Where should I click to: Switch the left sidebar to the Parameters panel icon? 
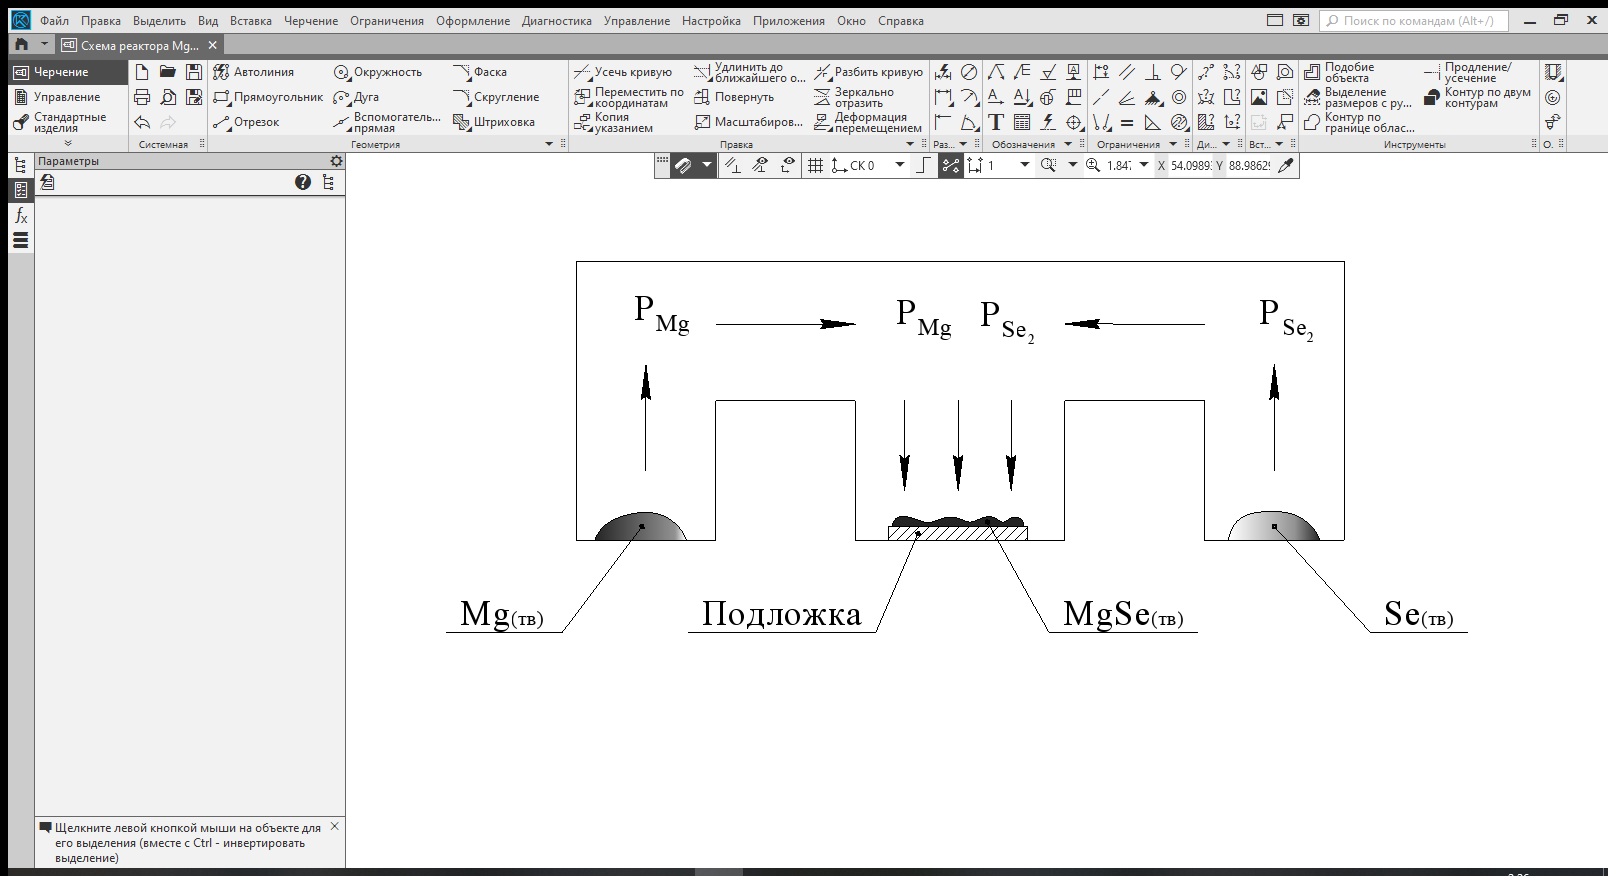pos(20,190)
